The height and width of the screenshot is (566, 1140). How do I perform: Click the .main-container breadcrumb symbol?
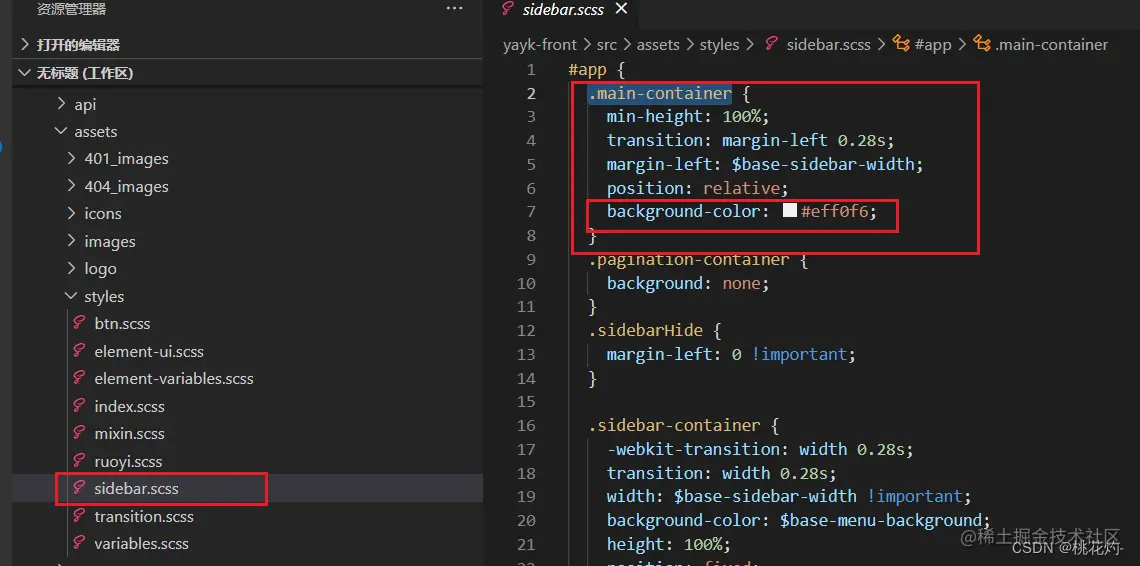(1051, 44)
